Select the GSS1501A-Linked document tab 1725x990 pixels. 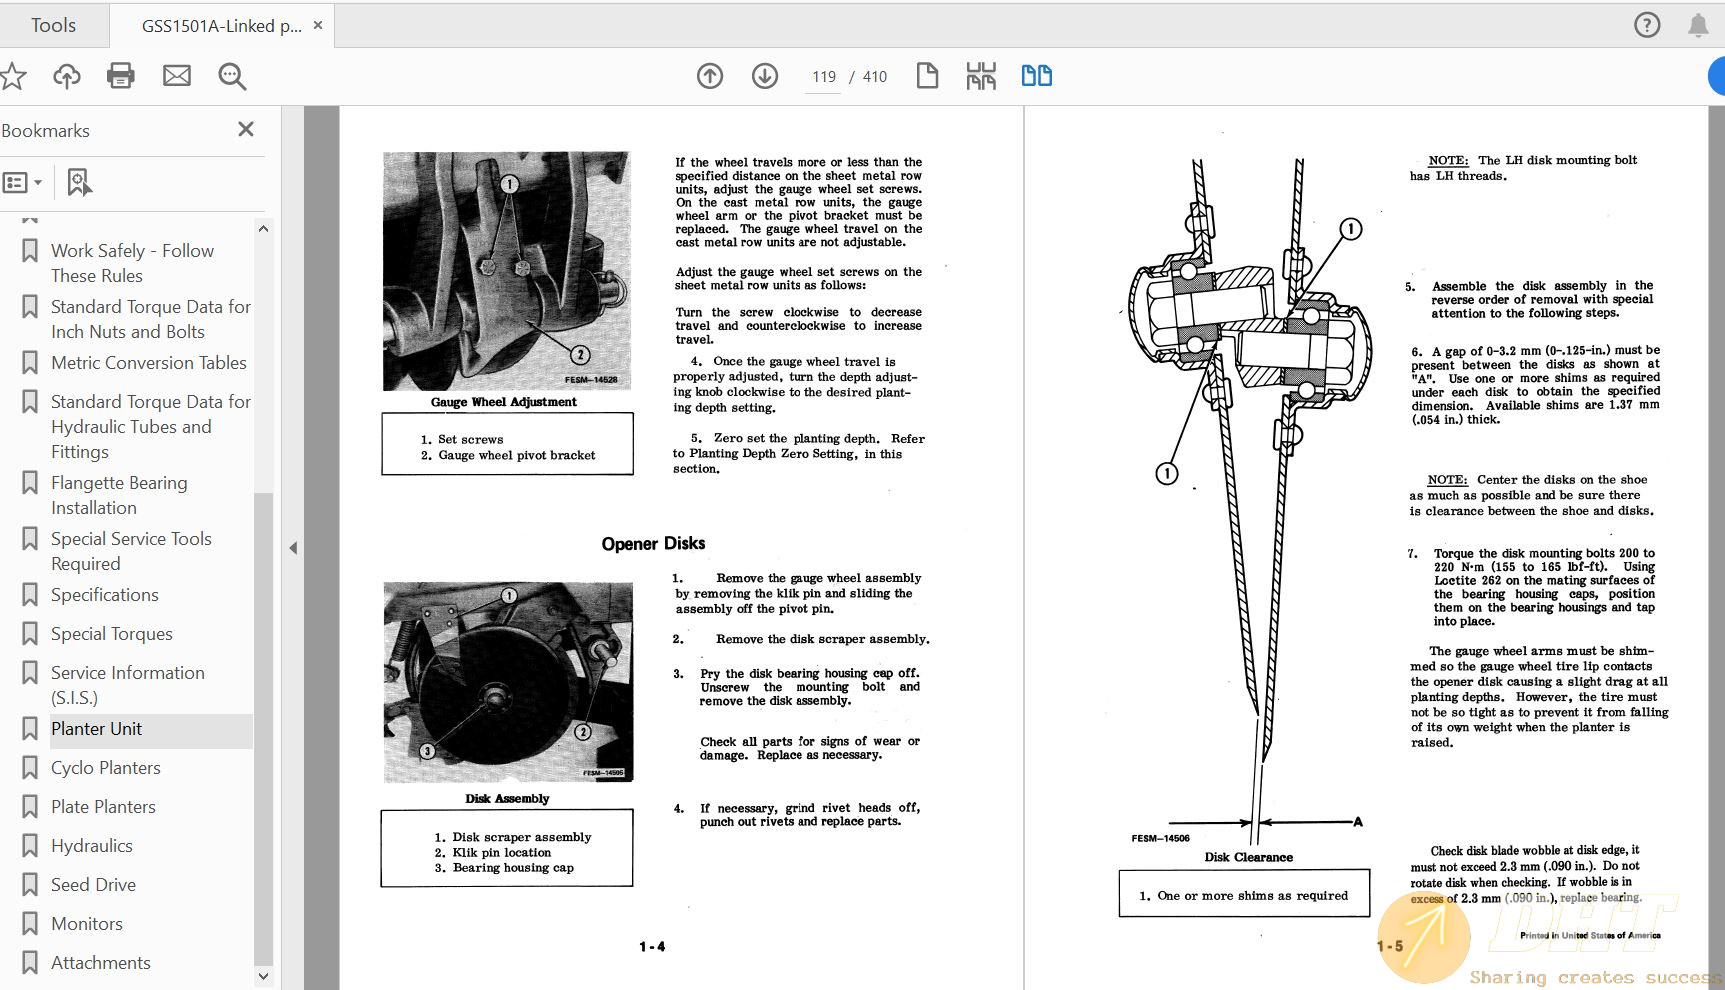tap(221, 26)
